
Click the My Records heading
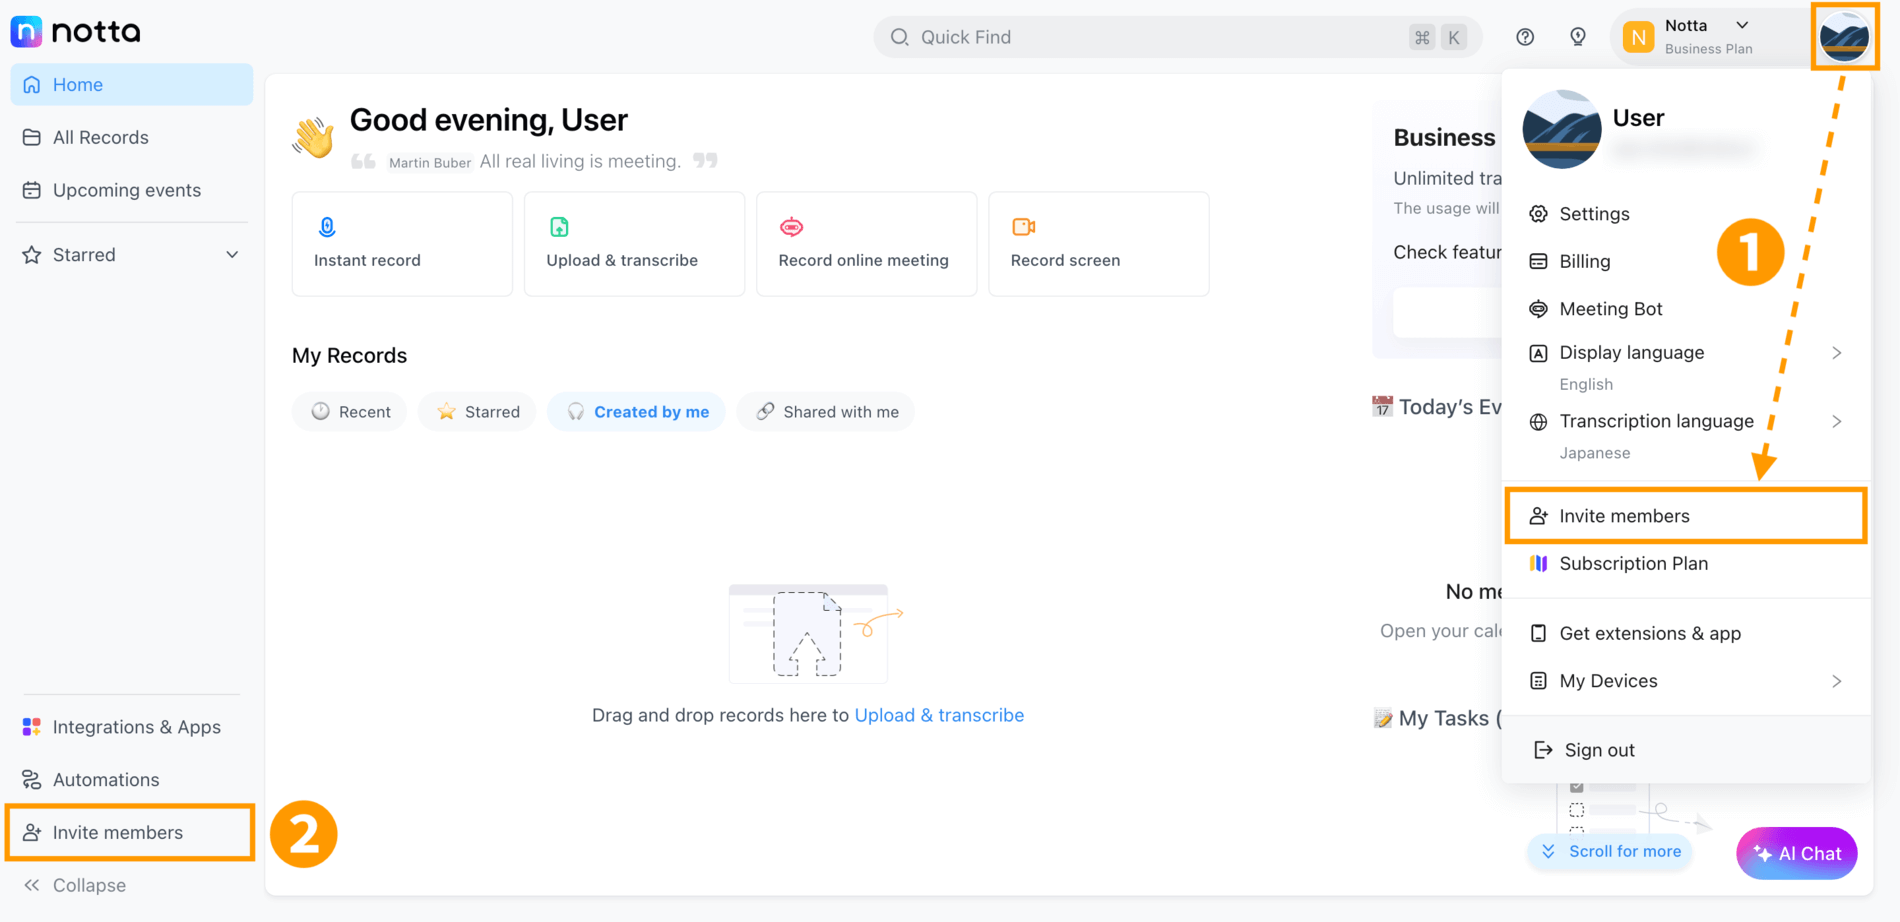[349, 356]
